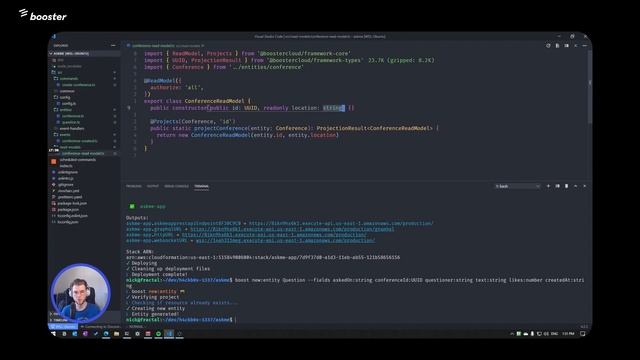Open the graphqlURL link in terminal
This screenshot has width=640, height=360.
click(x=292, y=229)
